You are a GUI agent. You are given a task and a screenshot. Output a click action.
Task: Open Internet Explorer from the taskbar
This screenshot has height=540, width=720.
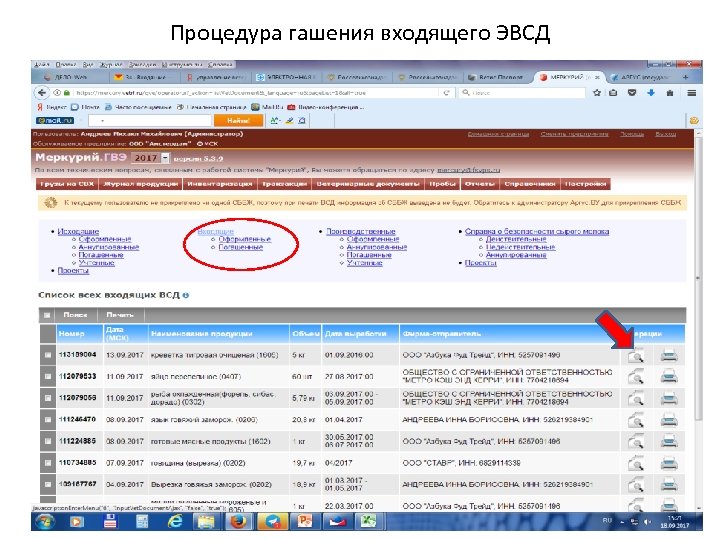point(175,522)
